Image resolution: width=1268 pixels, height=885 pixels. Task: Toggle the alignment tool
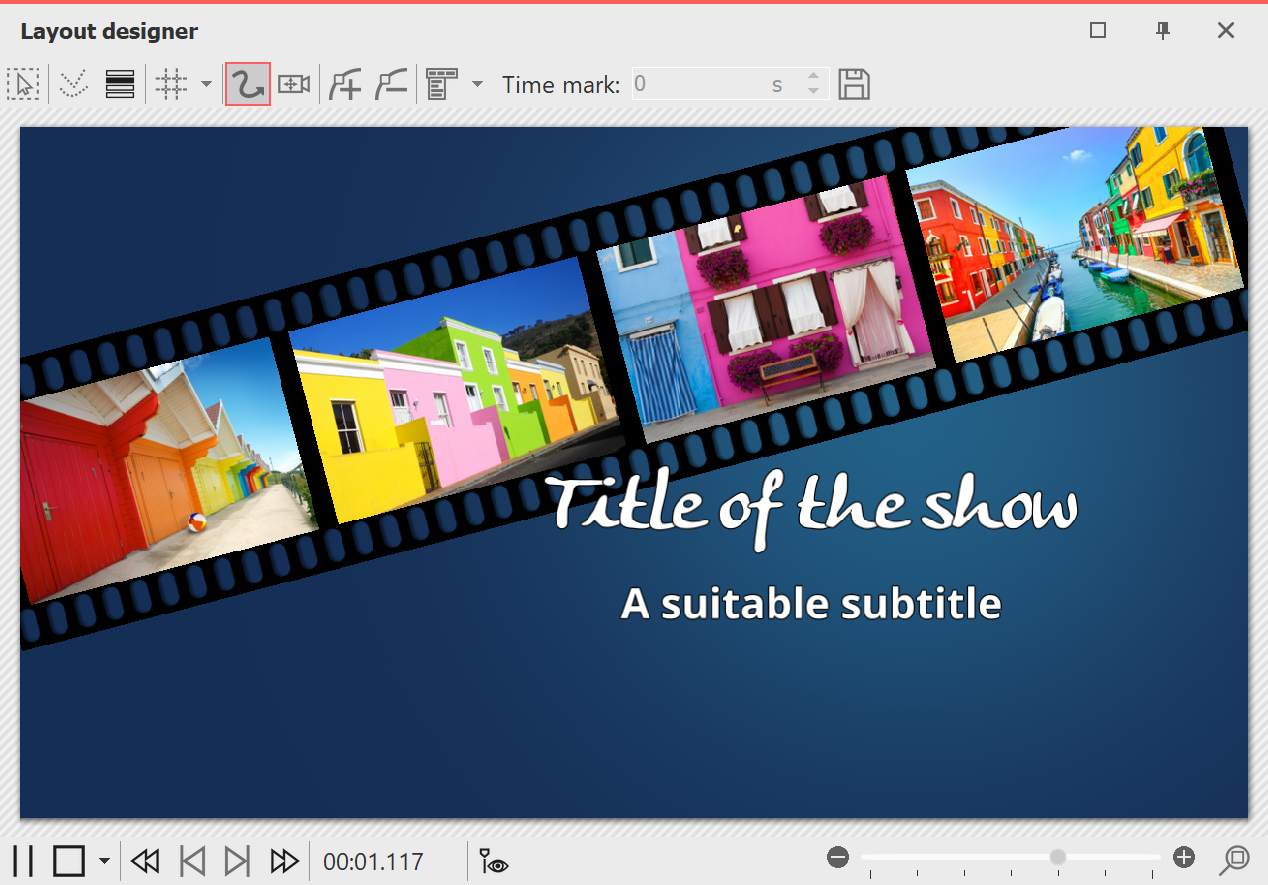tap(120, 84)
